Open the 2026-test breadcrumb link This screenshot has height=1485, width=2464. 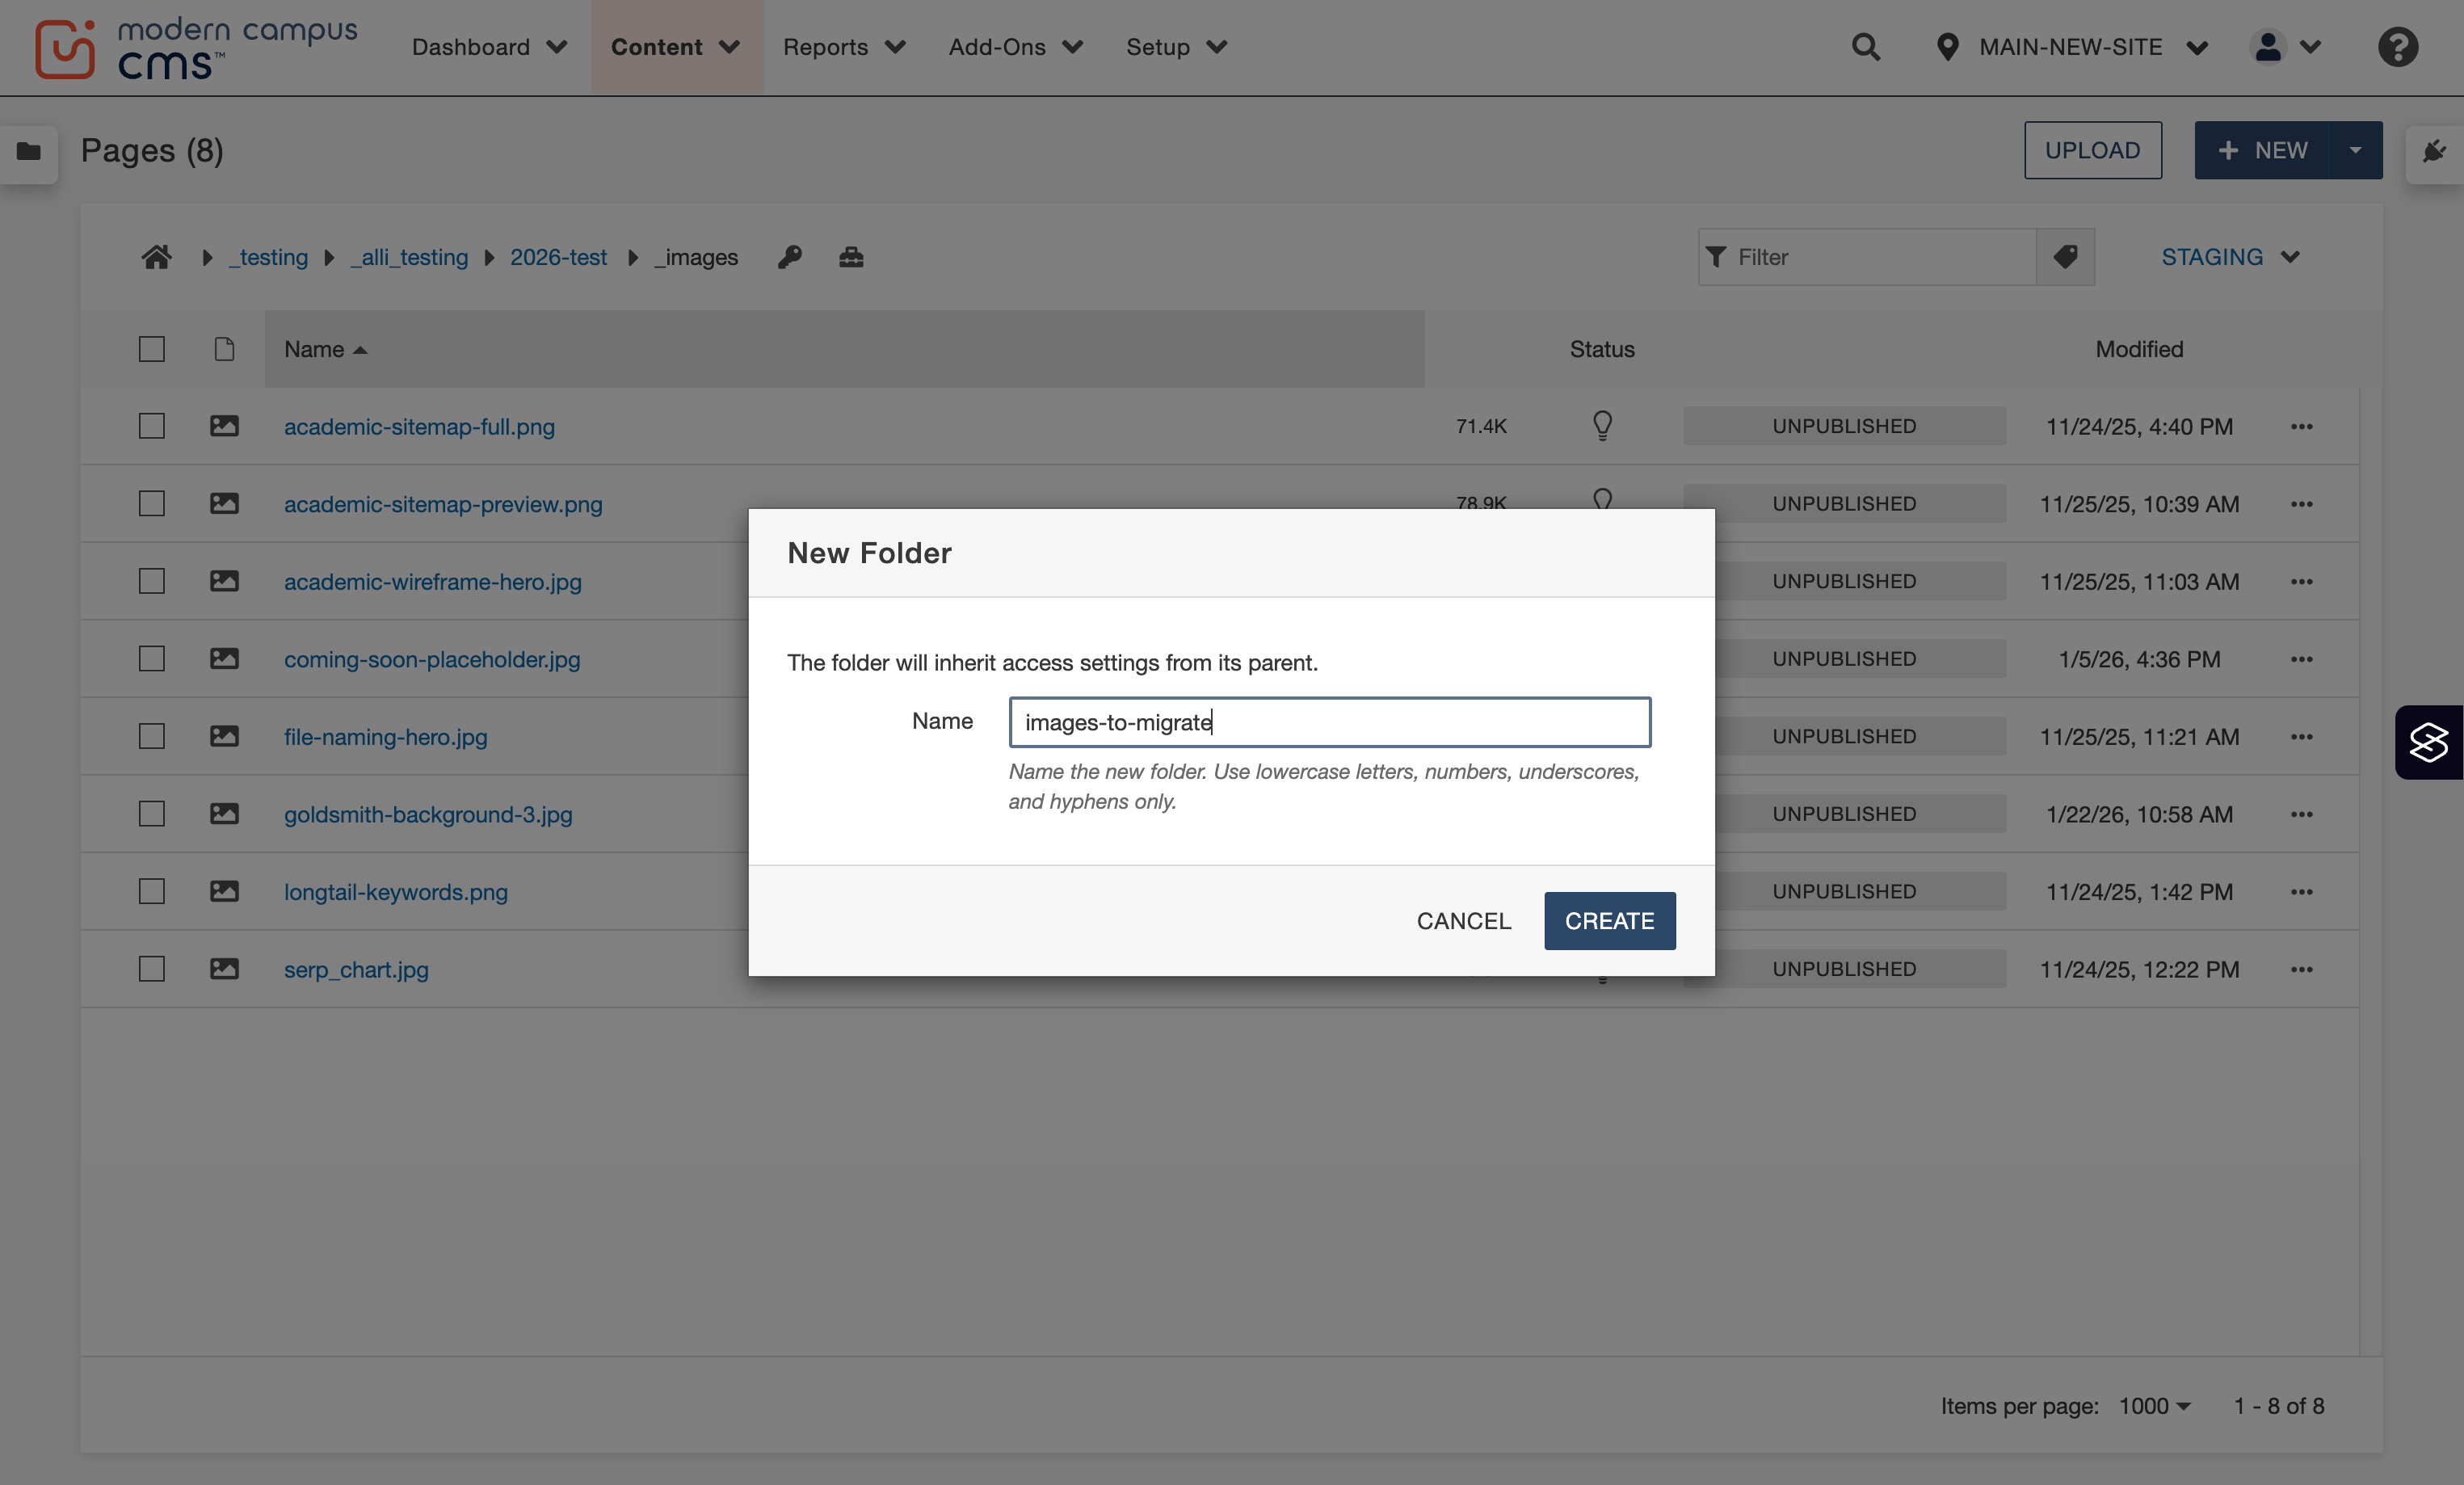click(x=558, y=257)
